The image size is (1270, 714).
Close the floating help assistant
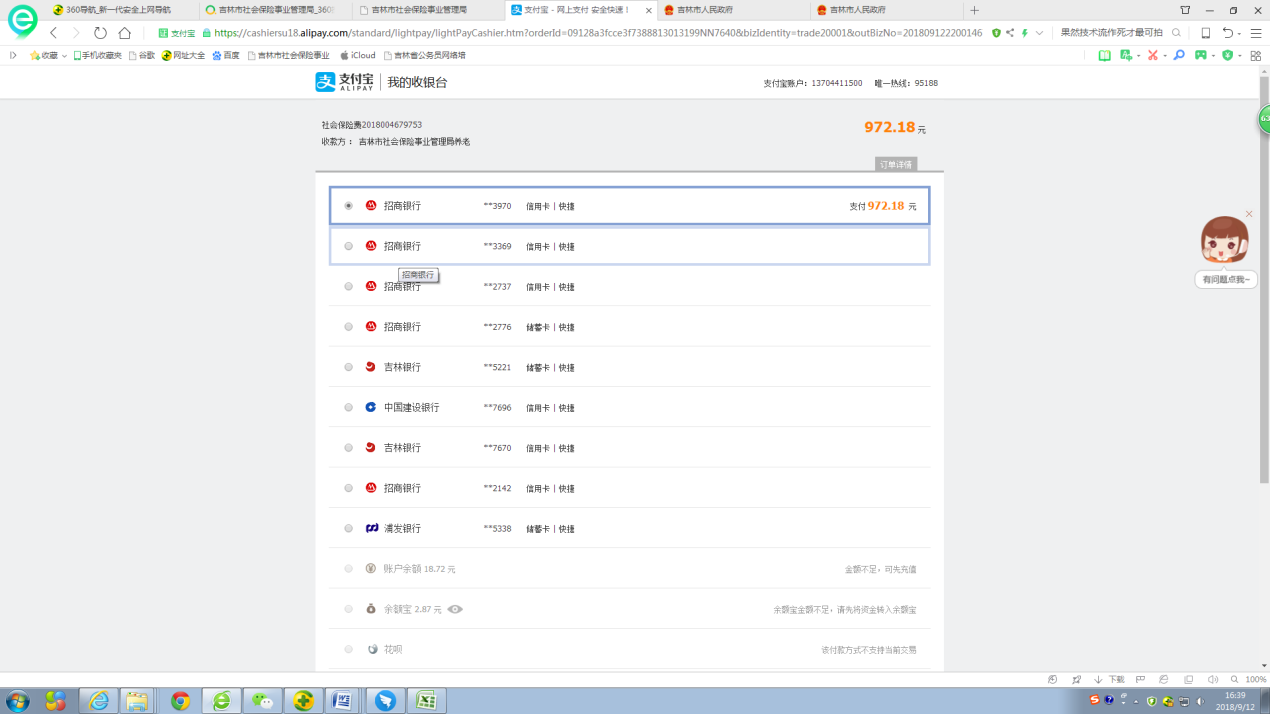pos(1249,214)
